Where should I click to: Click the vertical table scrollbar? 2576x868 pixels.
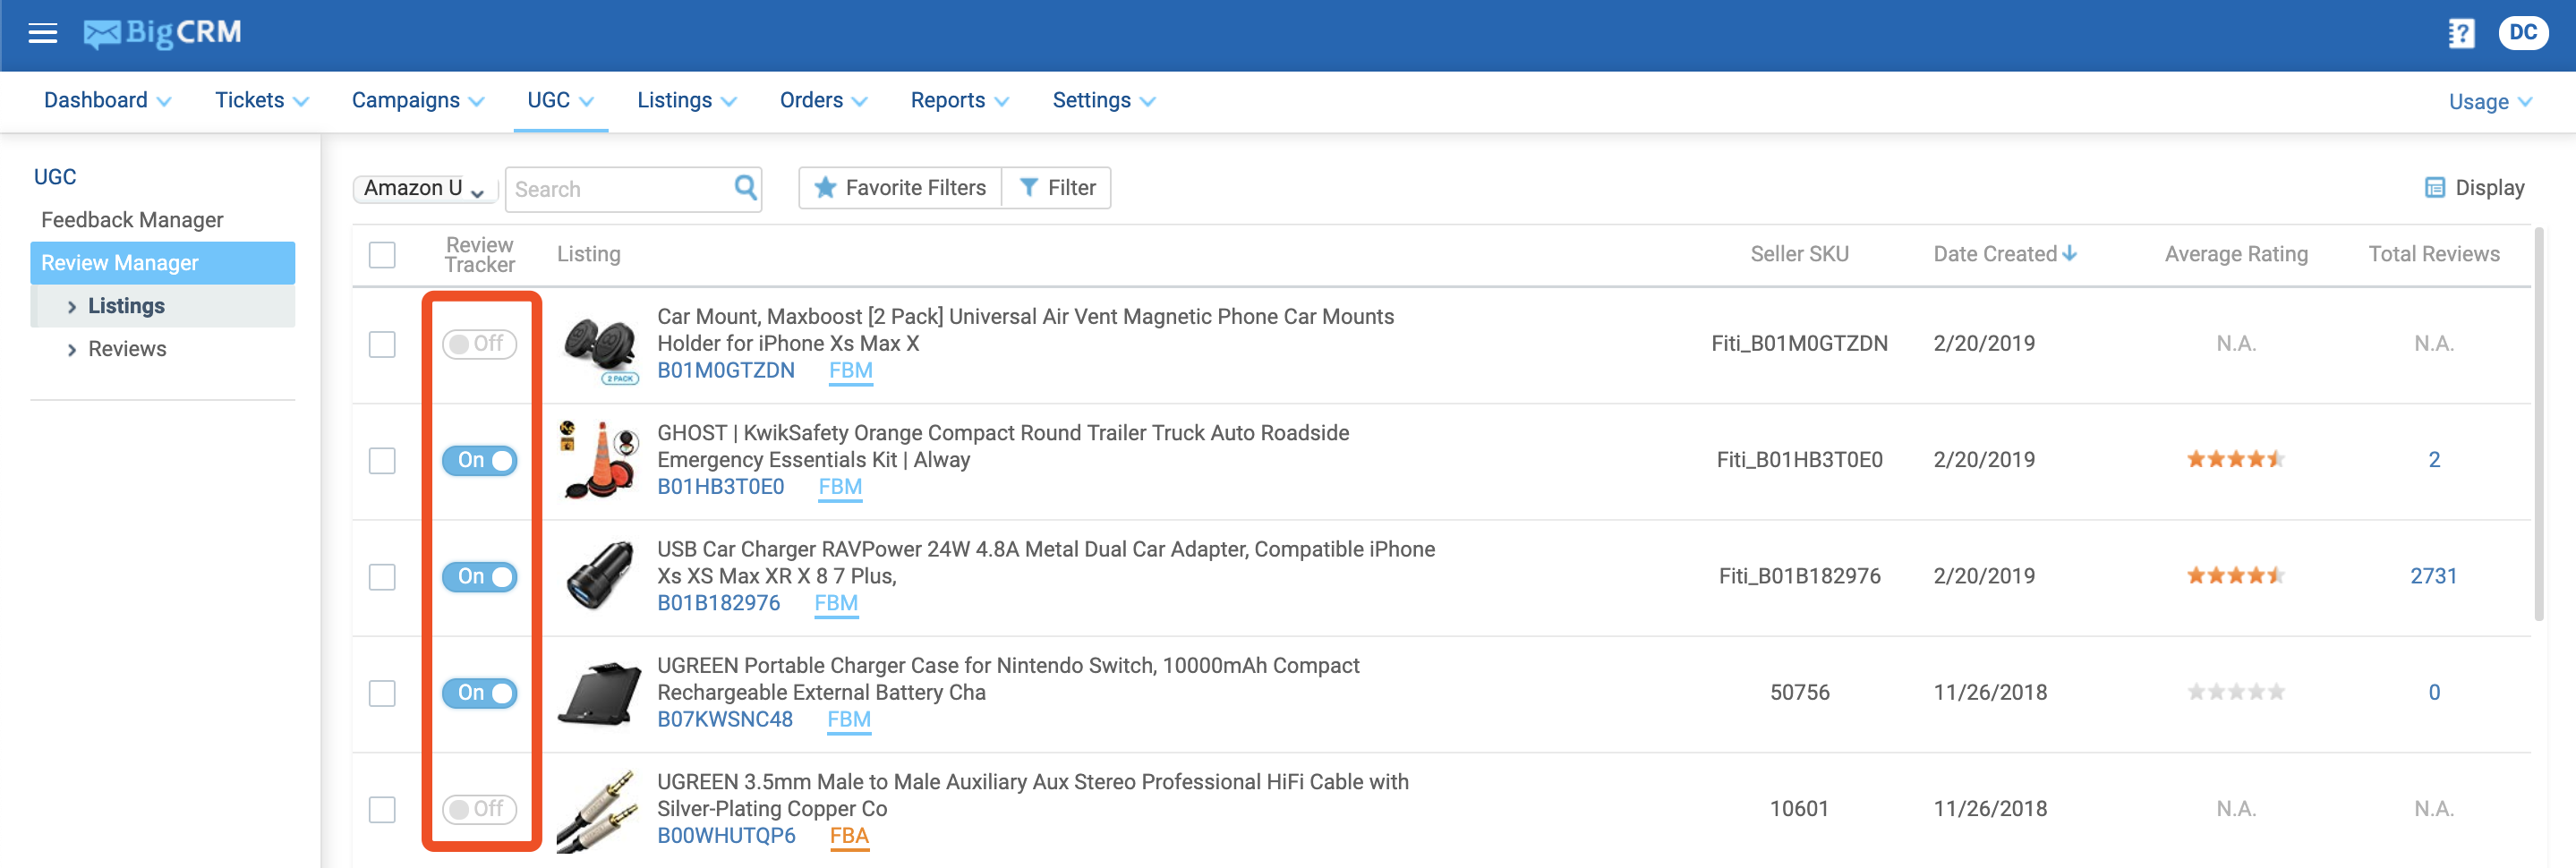(x=2539, y=425)
